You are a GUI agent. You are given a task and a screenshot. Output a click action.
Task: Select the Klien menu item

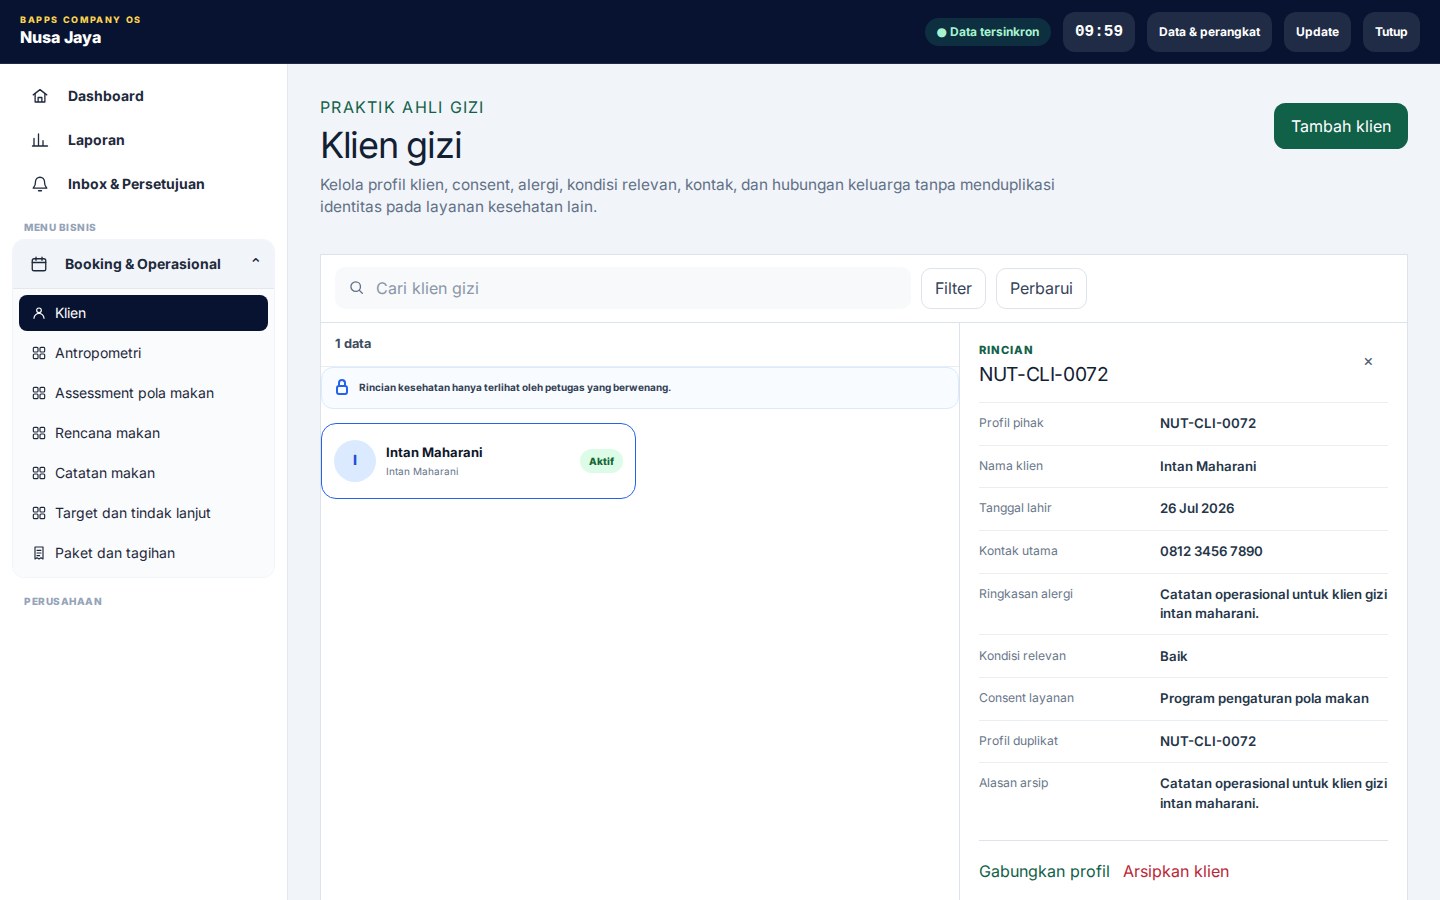tap(143, 313)
